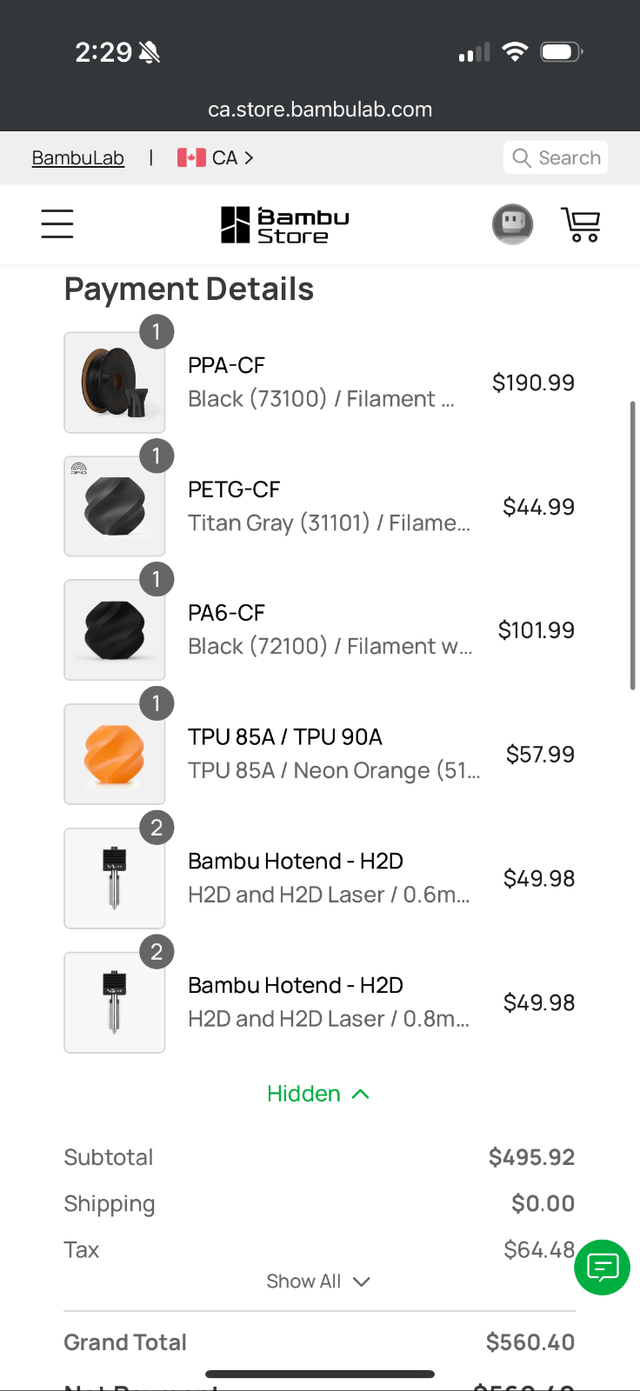Click the BambuLab link
This screenshot has width=640, height=1391.
pos(77,157)
